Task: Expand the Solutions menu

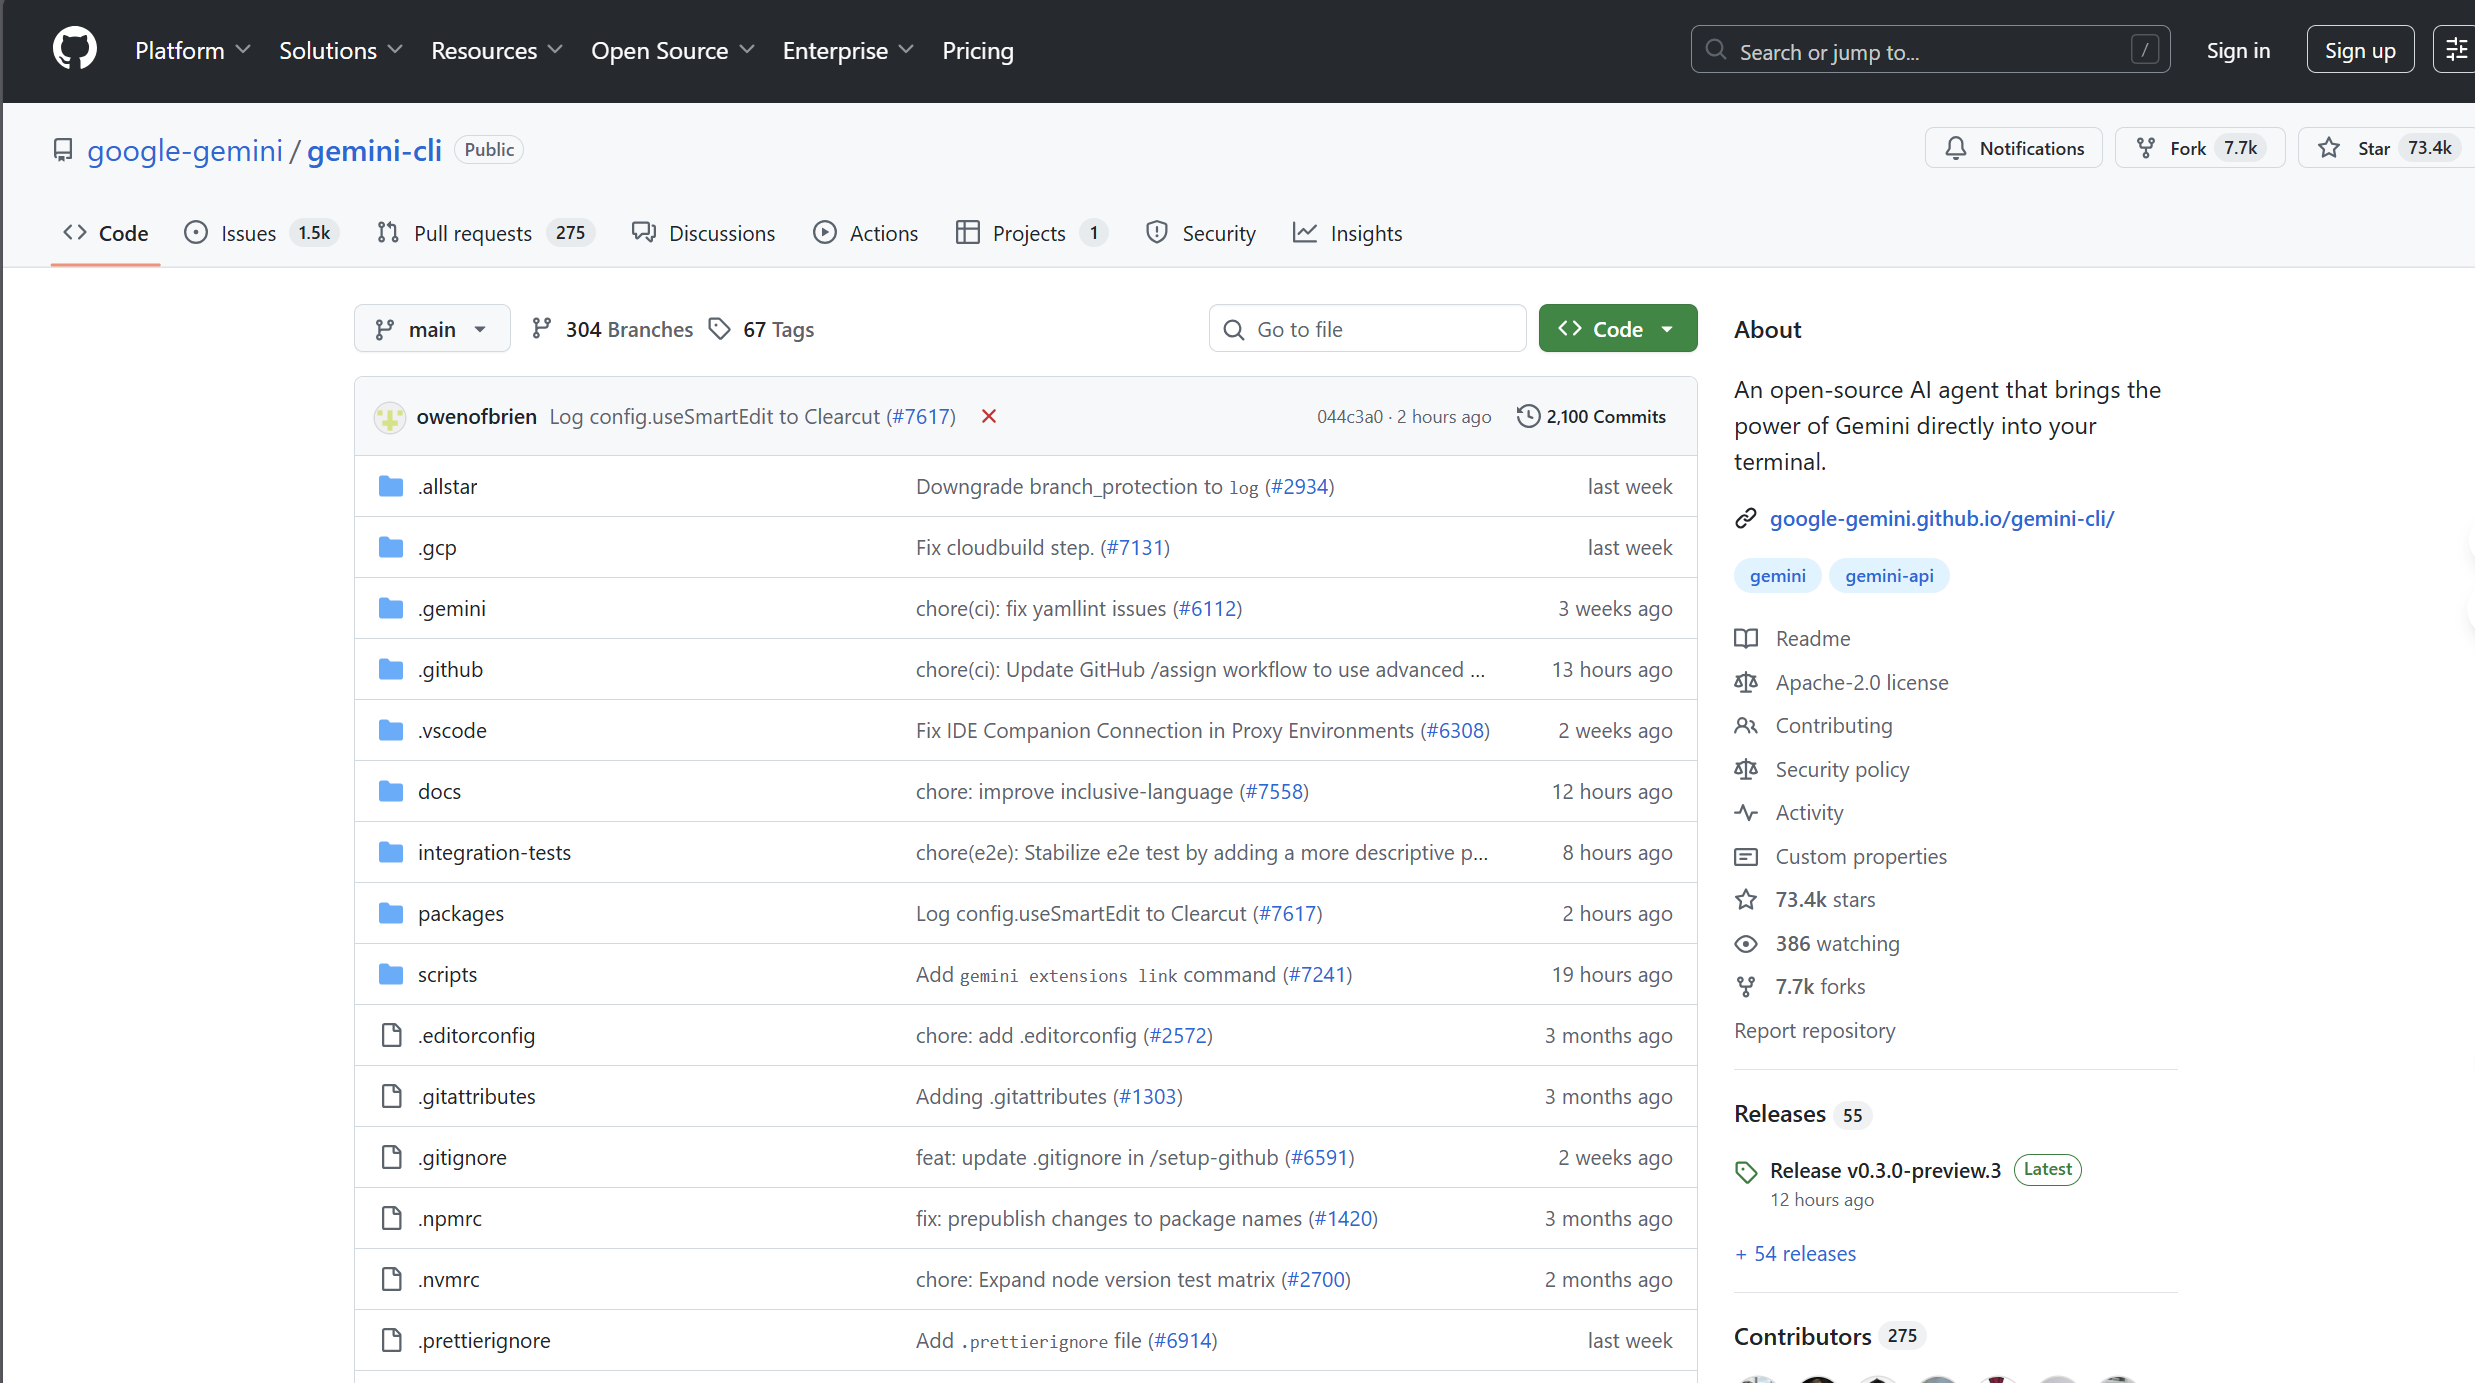Action: pos(341,50)
